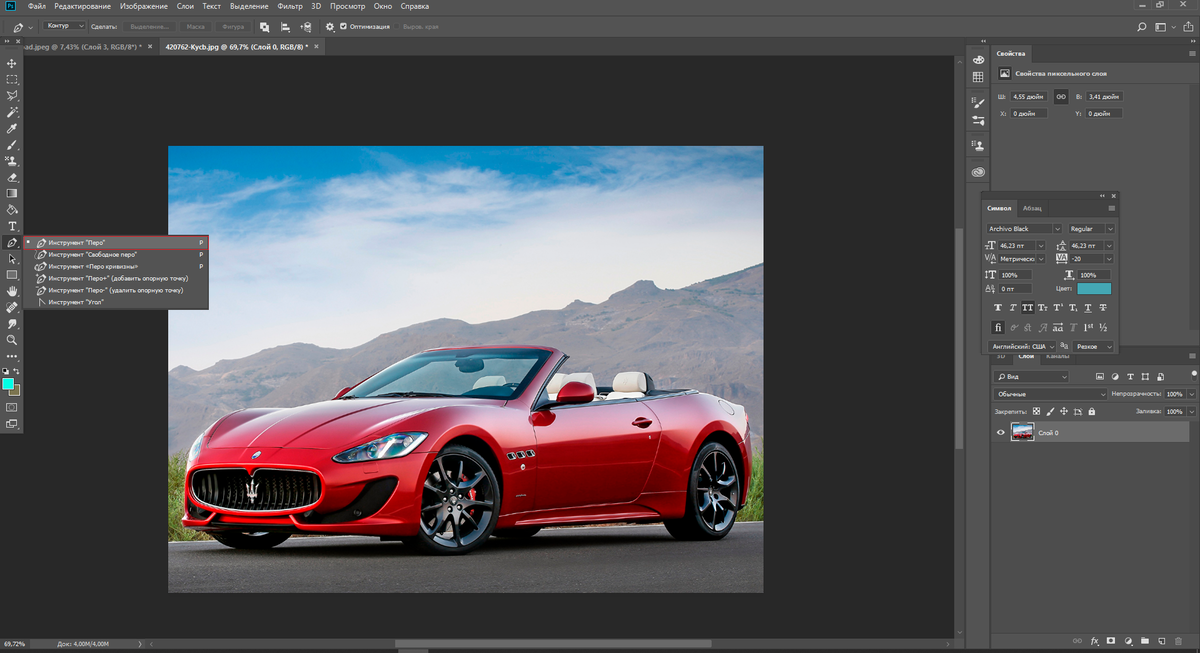
Task: Select the Hand tool
Action: coord(12,291)
